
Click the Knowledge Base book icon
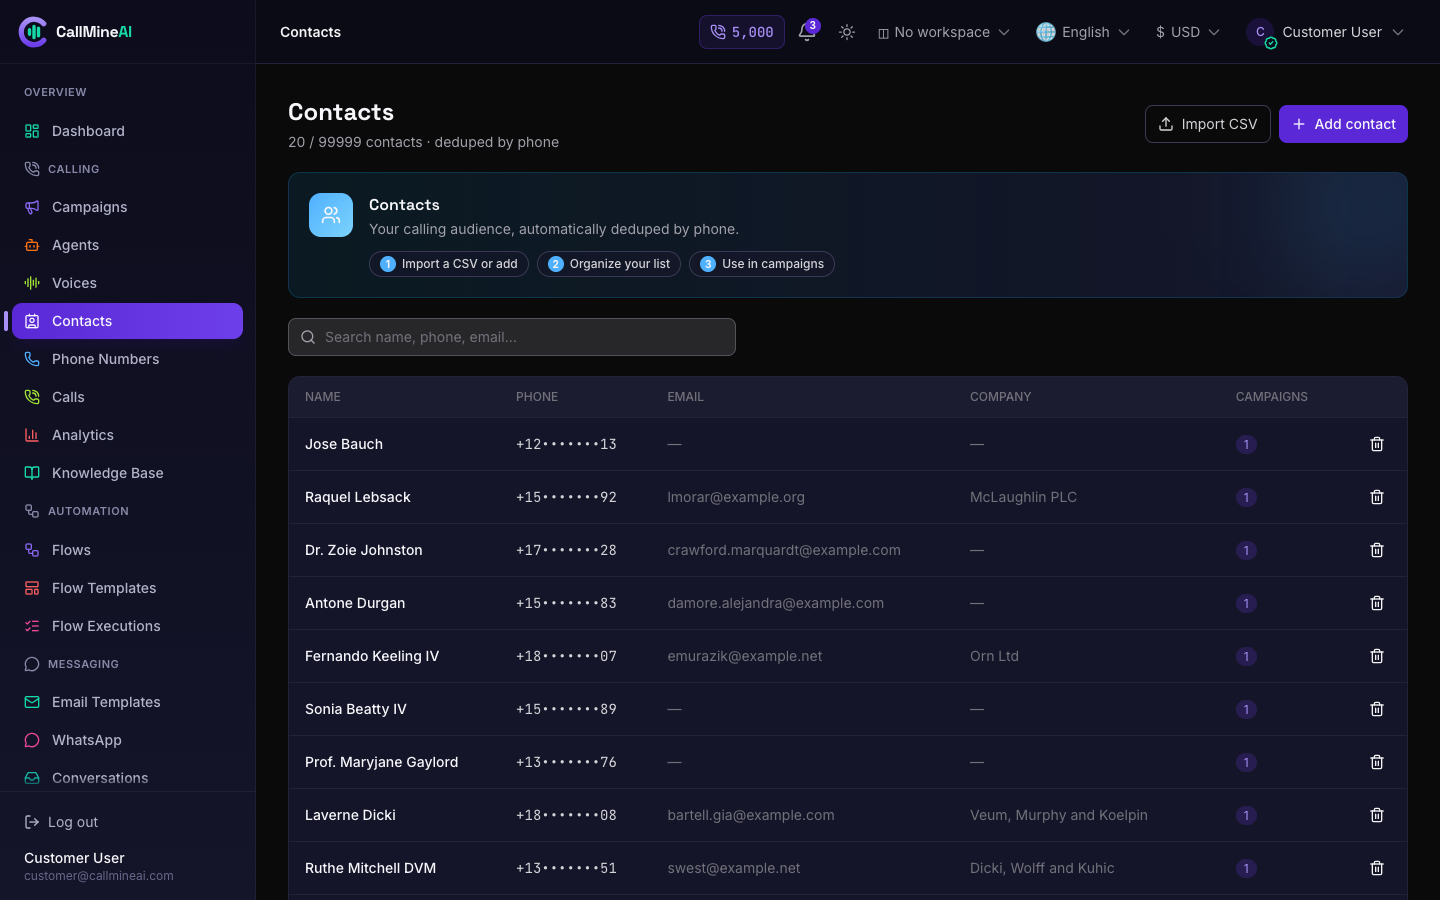point(32,473)
